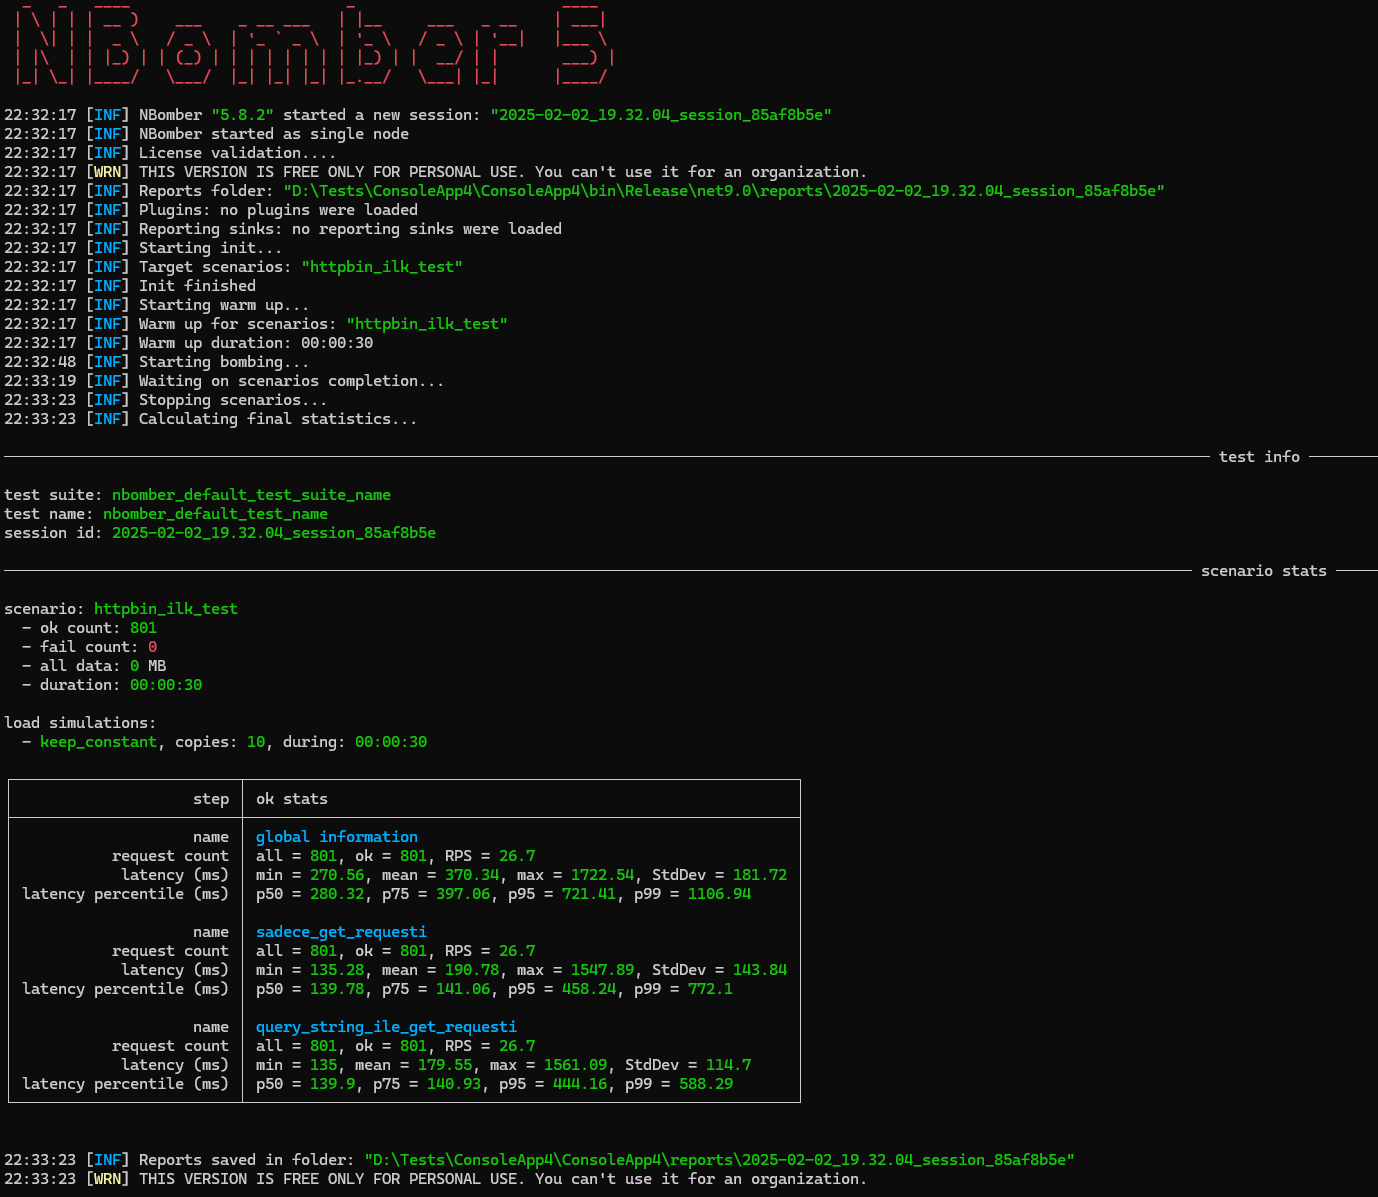Click scenario 'duration: 00:00:30' value
This screenshot has height=1197, width=1378.
(x=166, y=685)
